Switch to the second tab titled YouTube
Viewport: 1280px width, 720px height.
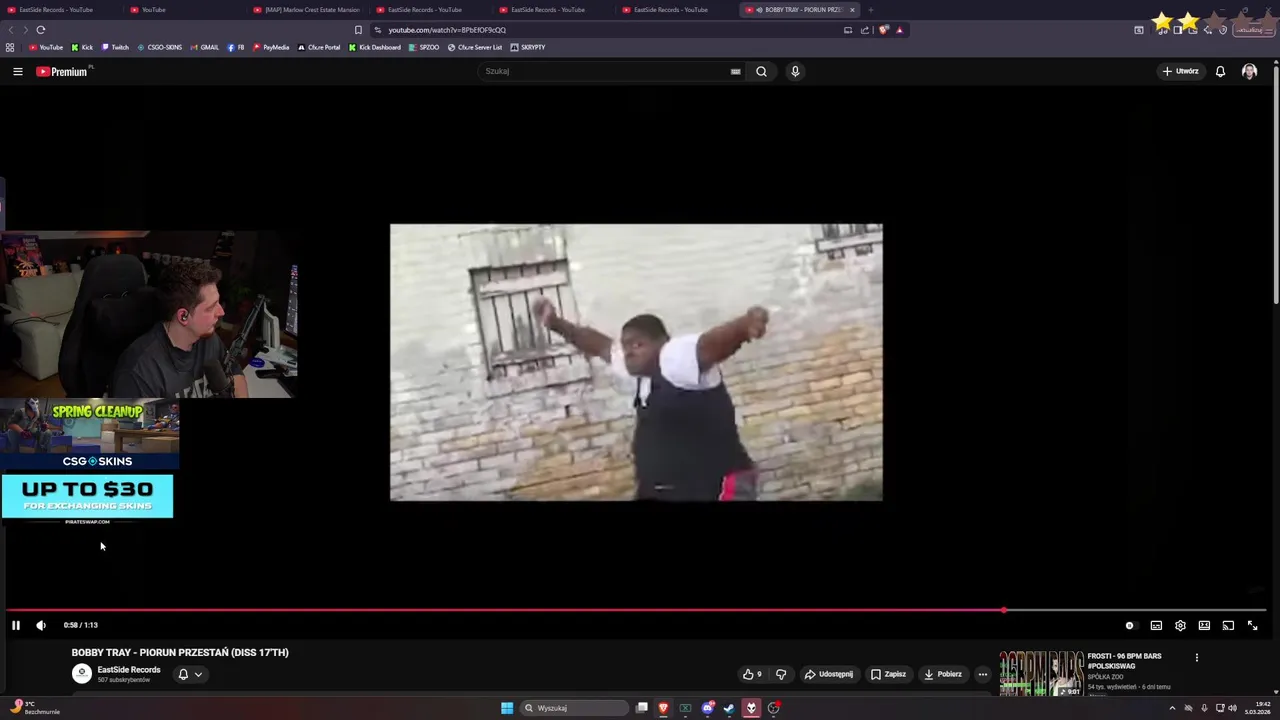(185, 10)
